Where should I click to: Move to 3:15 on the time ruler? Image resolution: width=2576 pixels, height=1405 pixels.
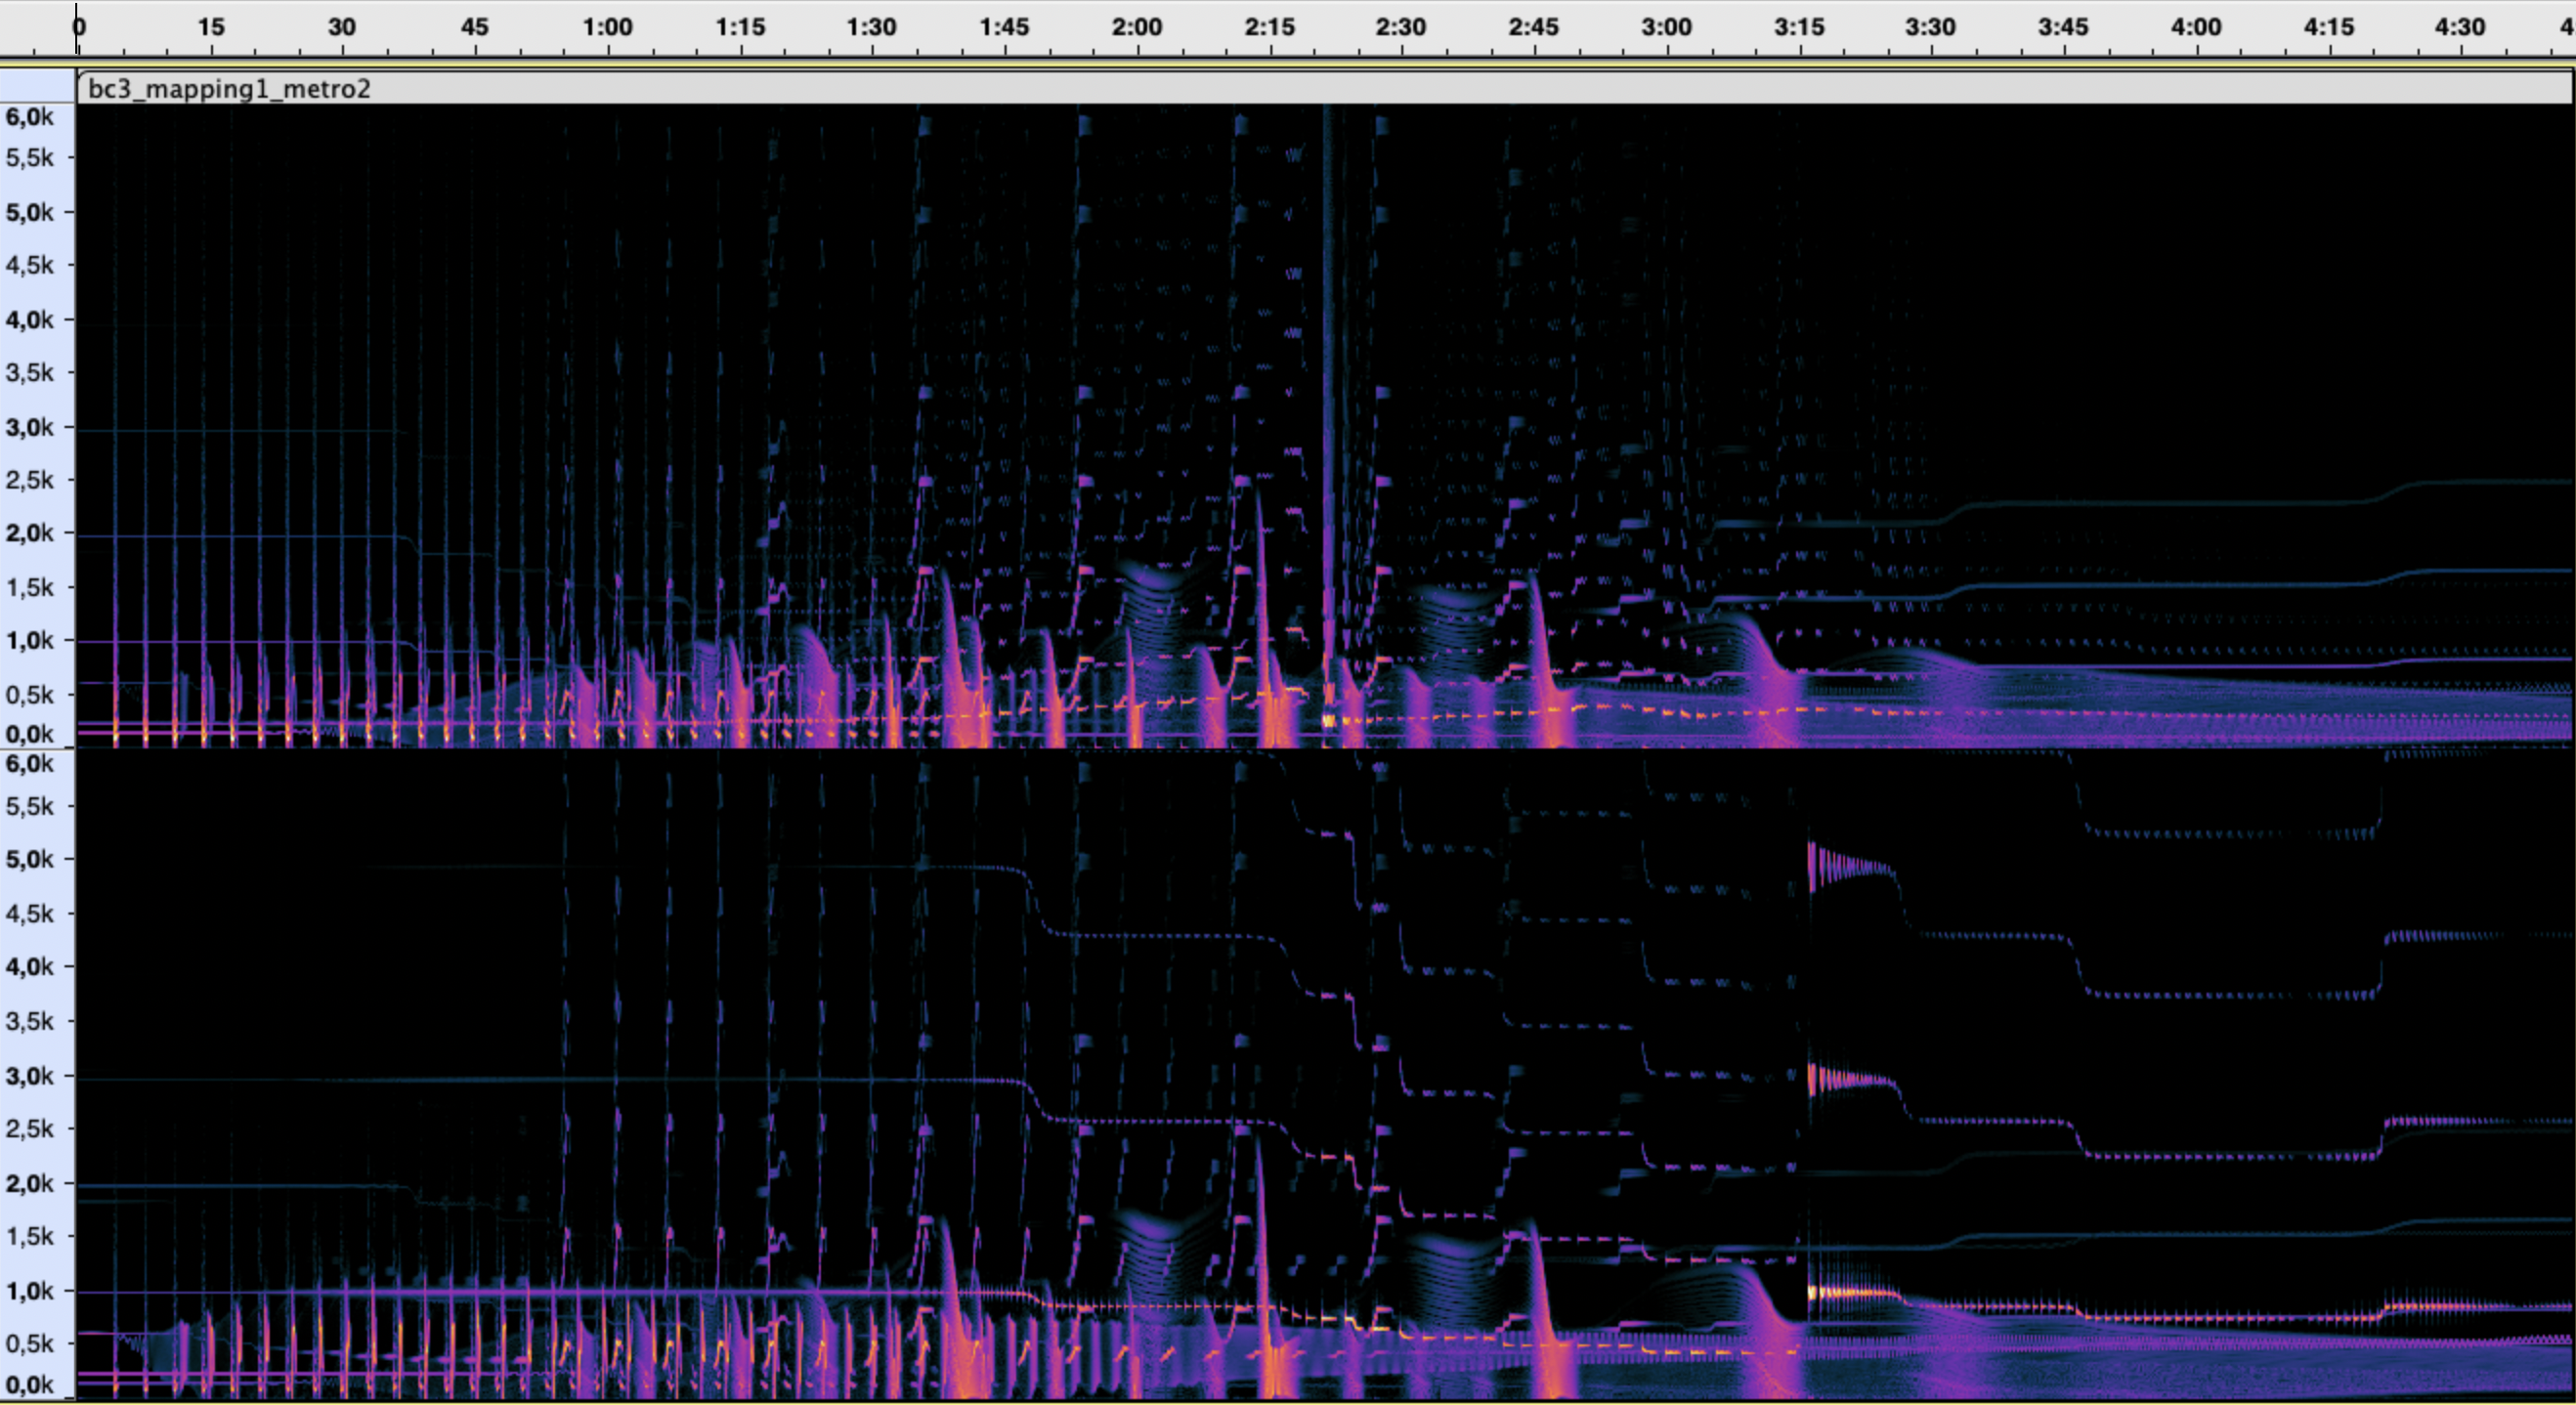(x=1799, y=27)
